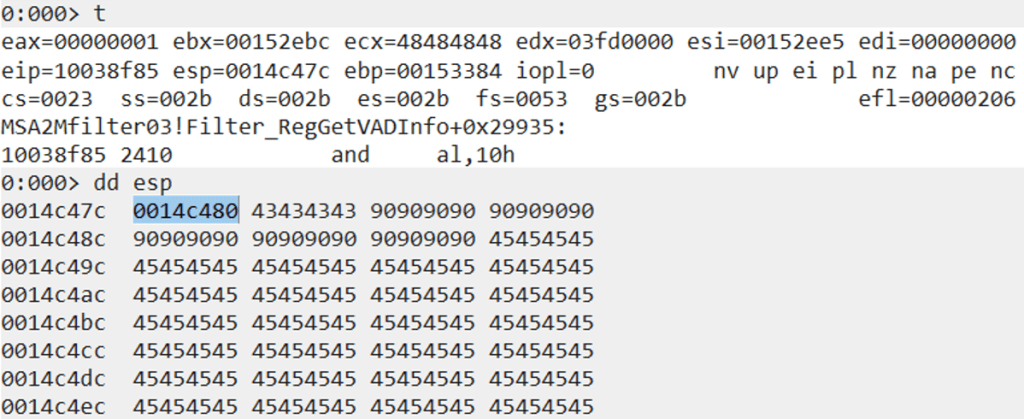Click the 'and' instruction mnemonic
The height and width of the screenshot is (419, 1024).
tap(351, 156)
